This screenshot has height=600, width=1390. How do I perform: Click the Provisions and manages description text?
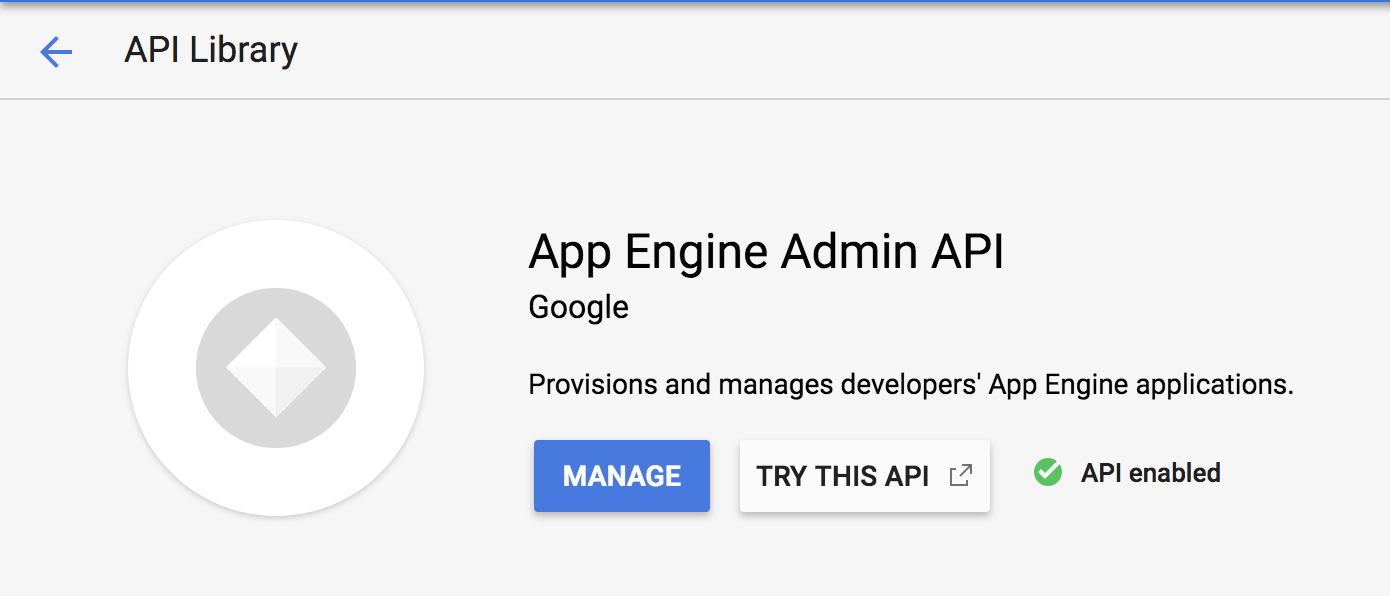point(911,385)
